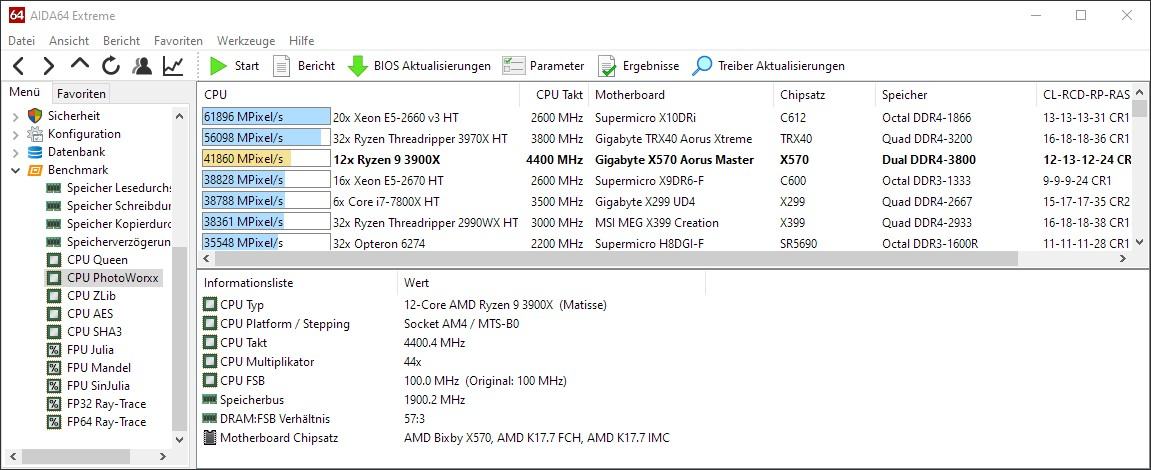Expand the Sicherheit tree node

[15, 116]
